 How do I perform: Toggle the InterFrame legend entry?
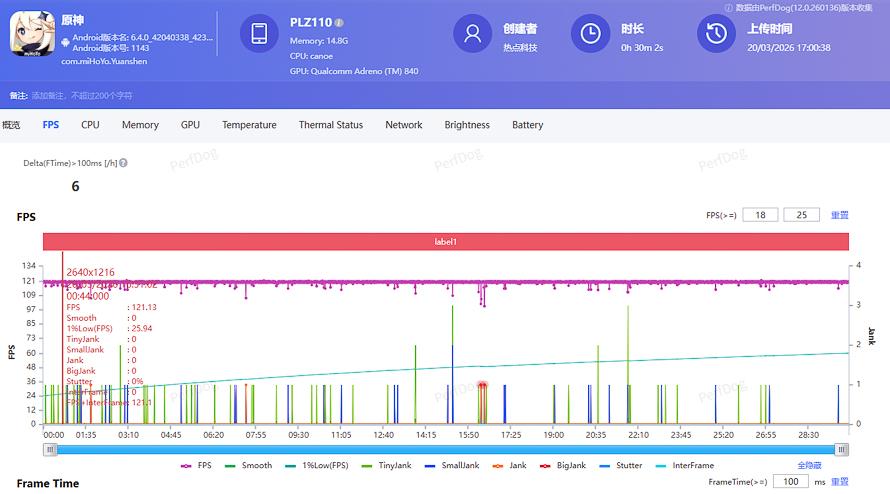685,466
